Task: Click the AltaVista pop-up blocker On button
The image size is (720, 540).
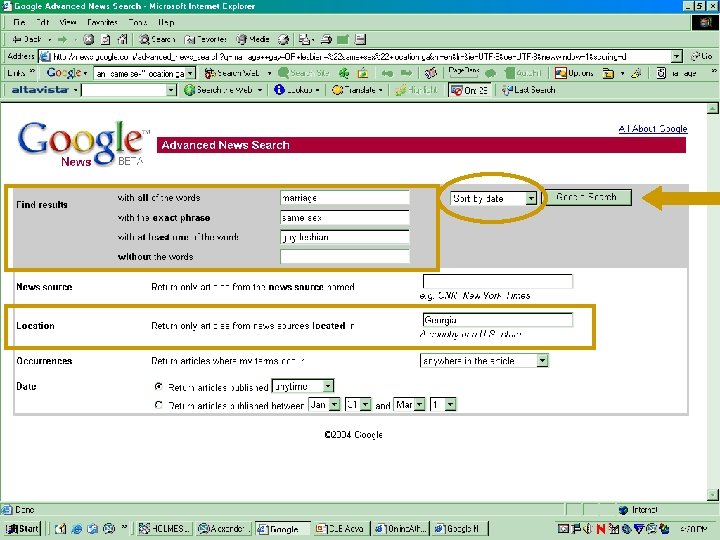Action: click(469, 90)
